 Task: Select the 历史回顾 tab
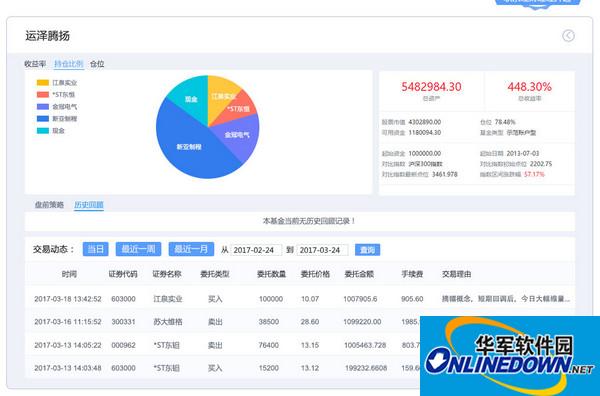pyautogui.click(x=89, y=205)
